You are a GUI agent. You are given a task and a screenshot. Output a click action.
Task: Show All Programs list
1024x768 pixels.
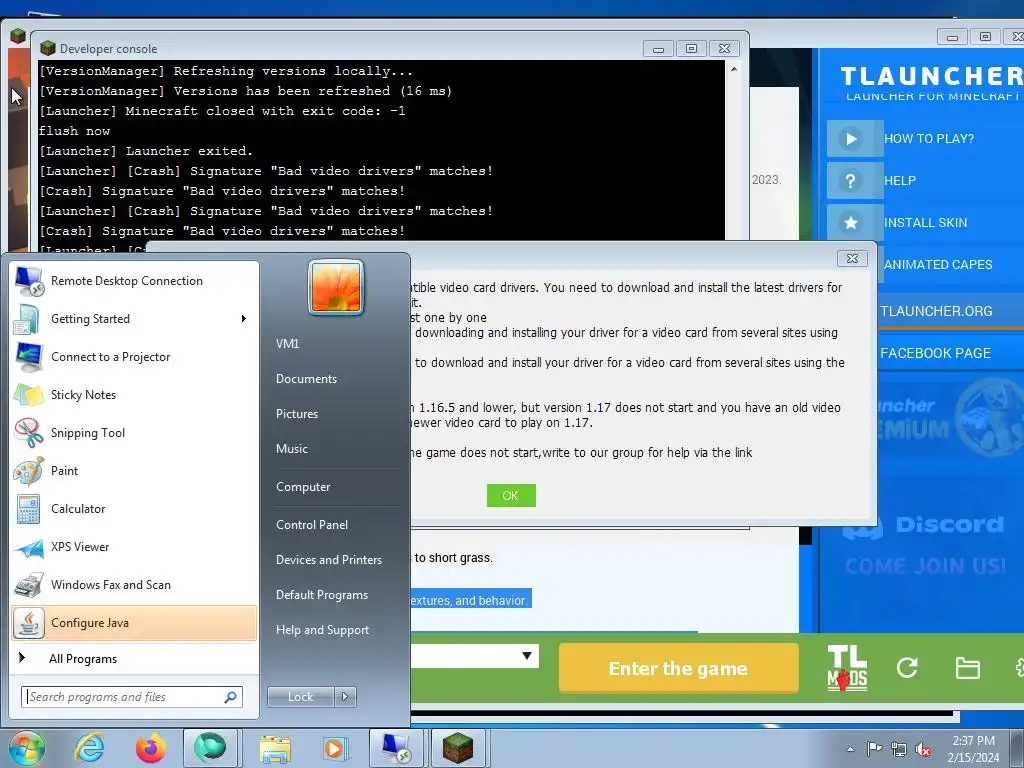click(134, 658)
